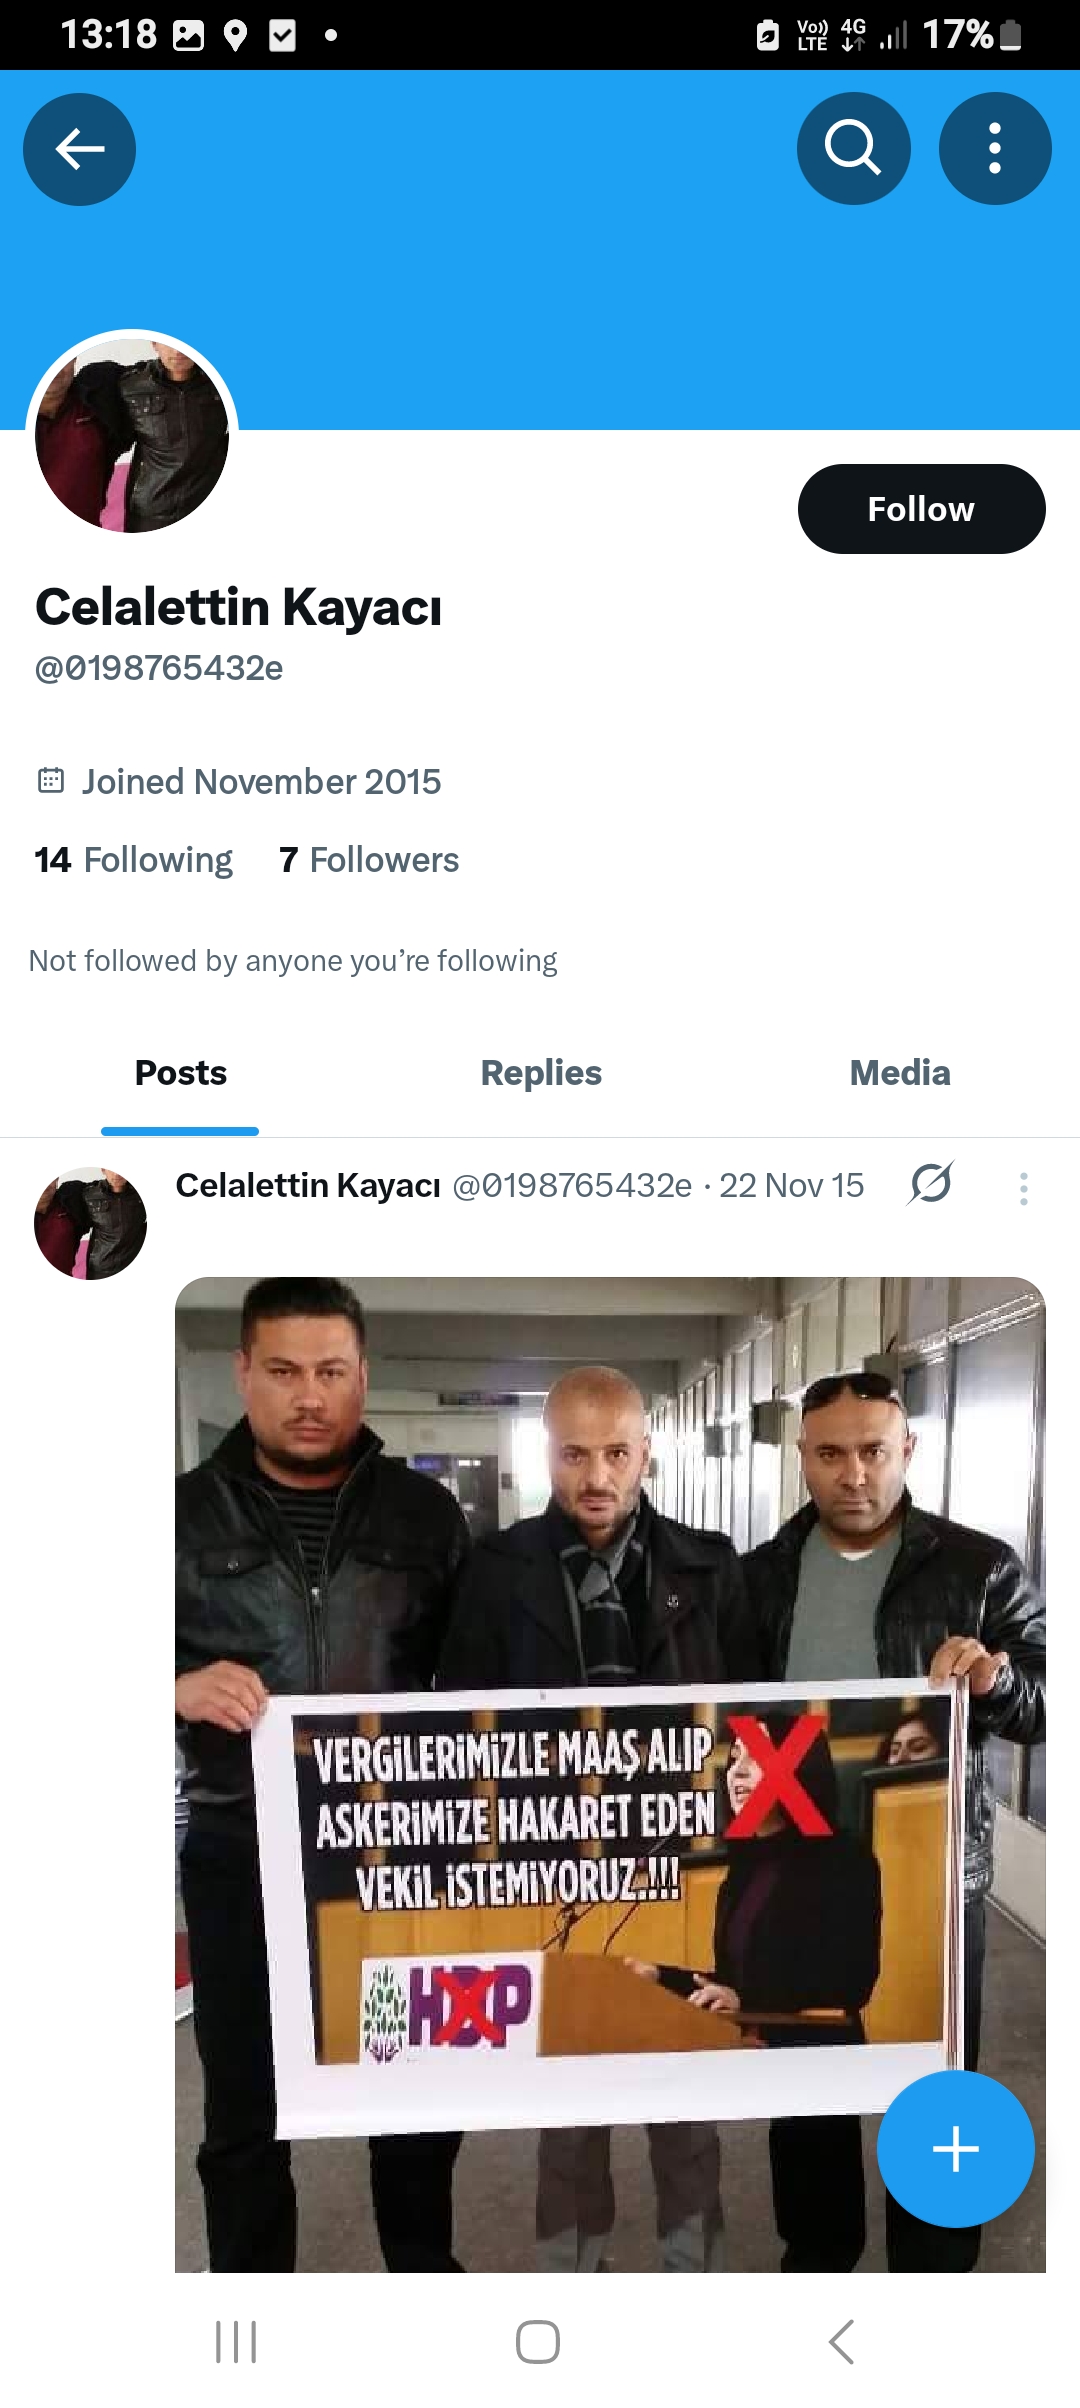The height and width of the screenshot is (2408, 1080).
Task: Follow Celalettin Kayacı
Action: (921, 509)
